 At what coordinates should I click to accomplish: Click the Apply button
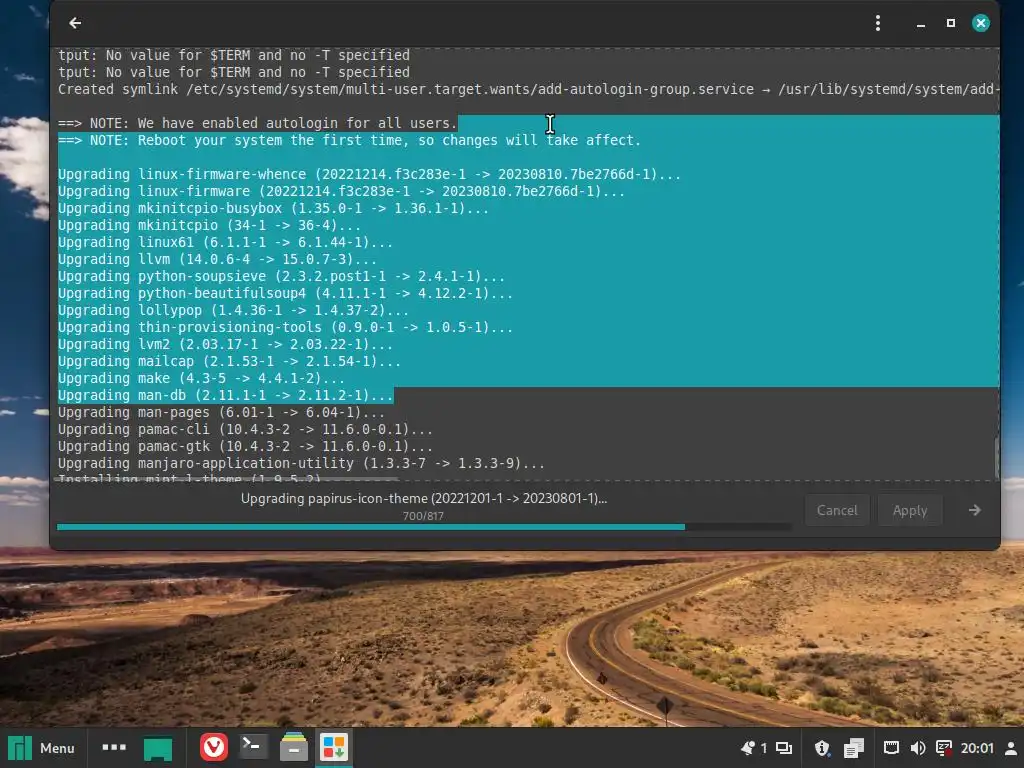tap(910, 510)
